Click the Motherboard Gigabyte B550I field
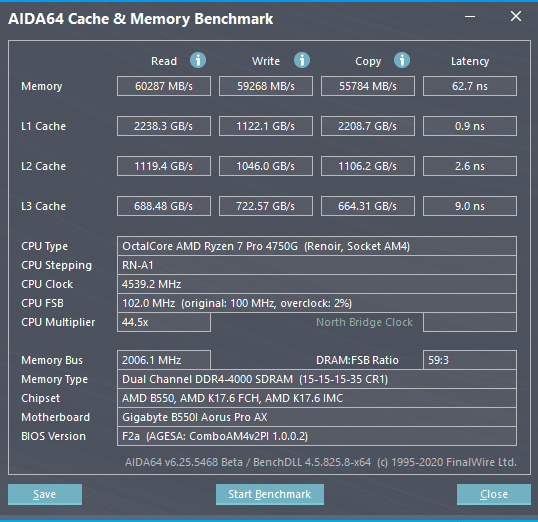 point(317,417)
